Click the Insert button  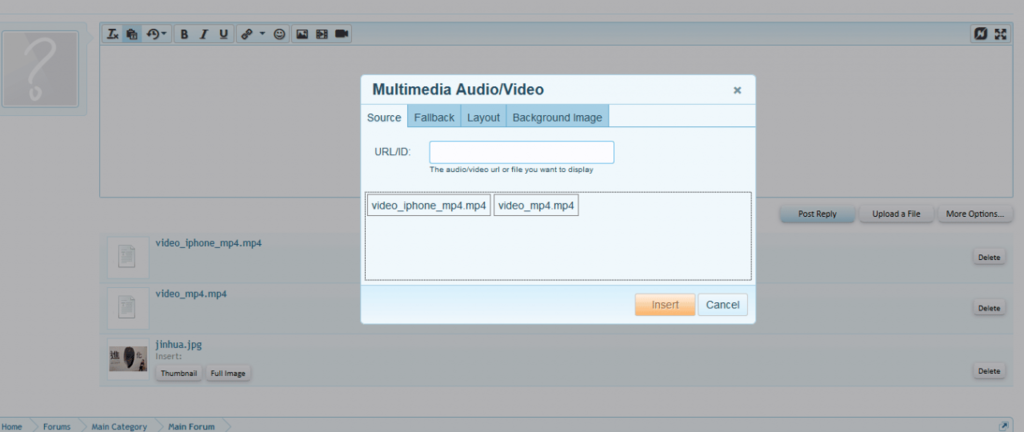click(665, 305)
